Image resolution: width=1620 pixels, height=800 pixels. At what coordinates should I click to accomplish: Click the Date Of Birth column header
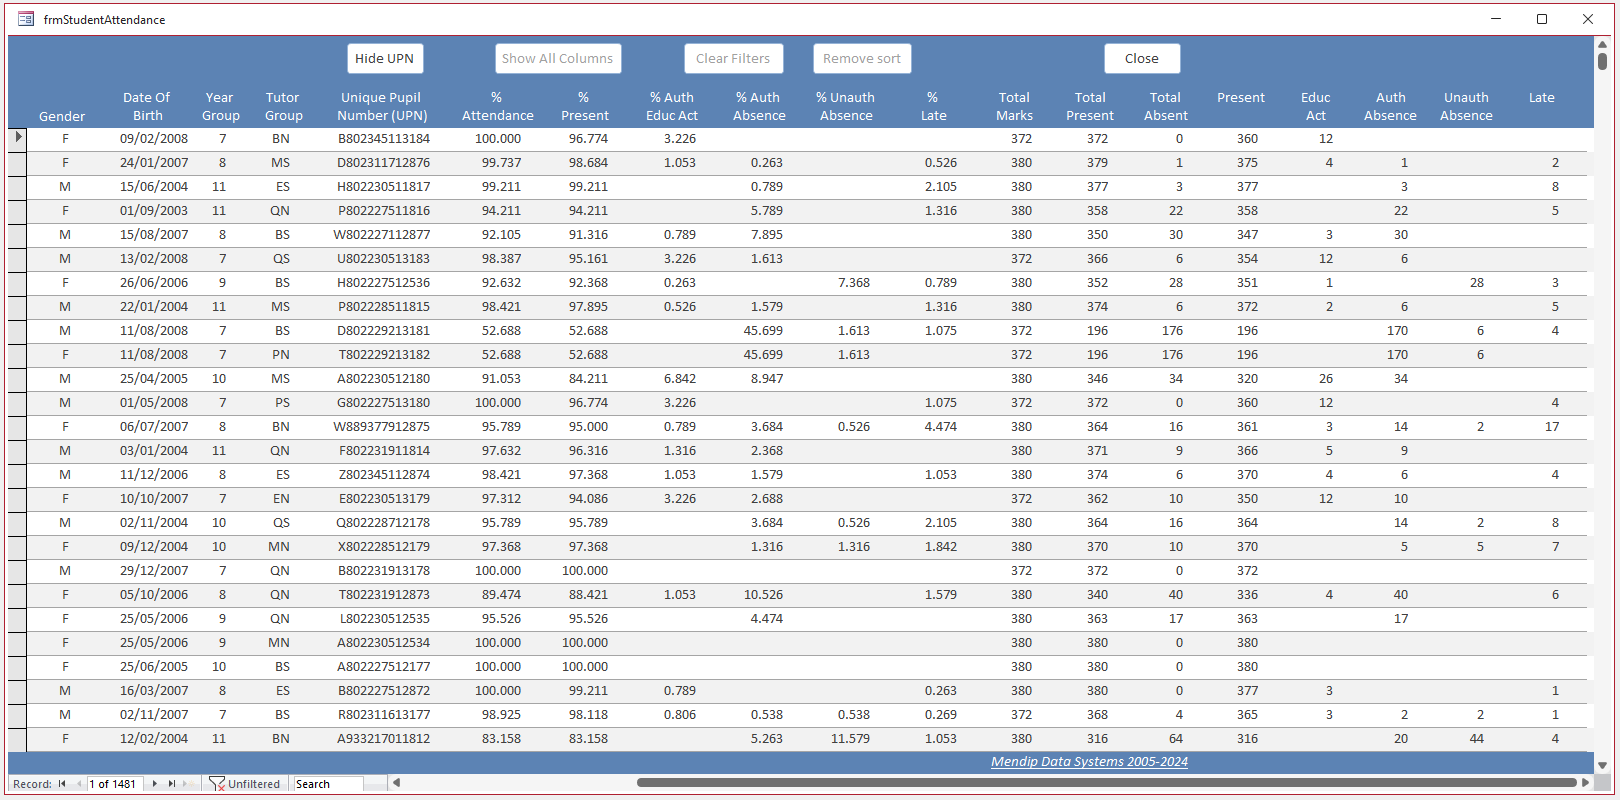point(147,106)
